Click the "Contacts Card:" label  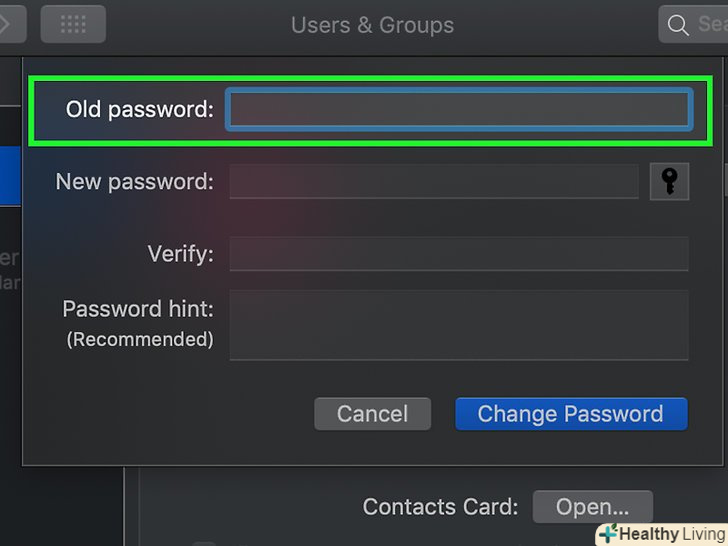440,507
